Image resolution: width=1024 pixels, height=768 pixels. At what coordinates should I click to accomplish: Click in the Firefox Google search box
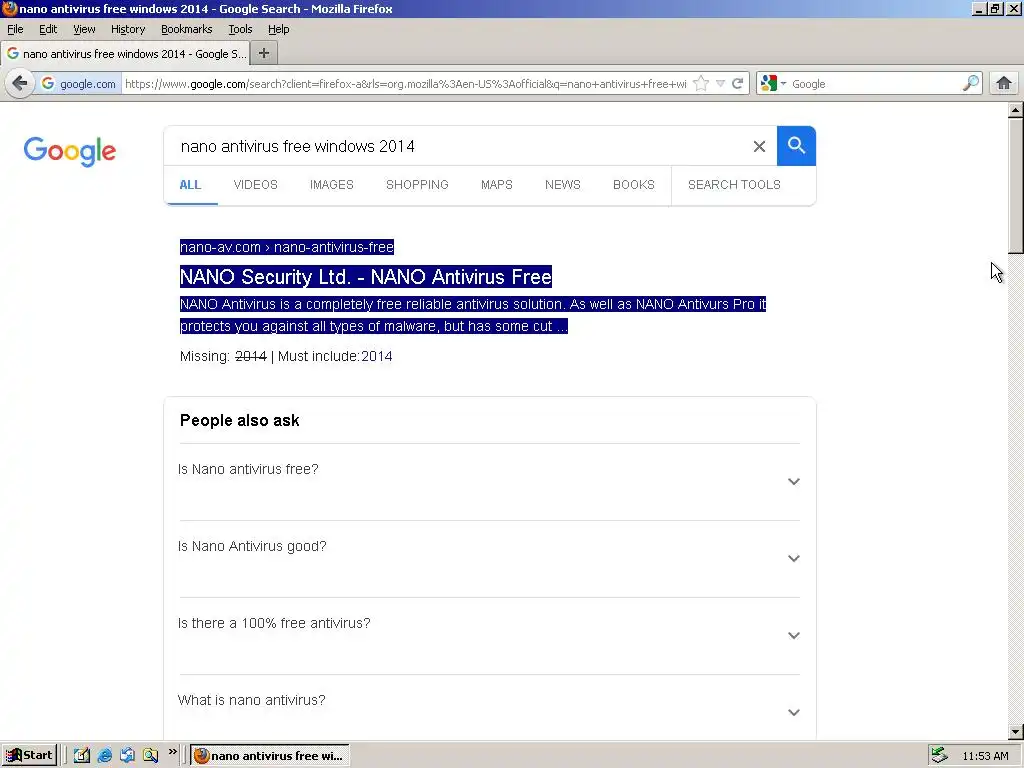(x=875, y=84)
